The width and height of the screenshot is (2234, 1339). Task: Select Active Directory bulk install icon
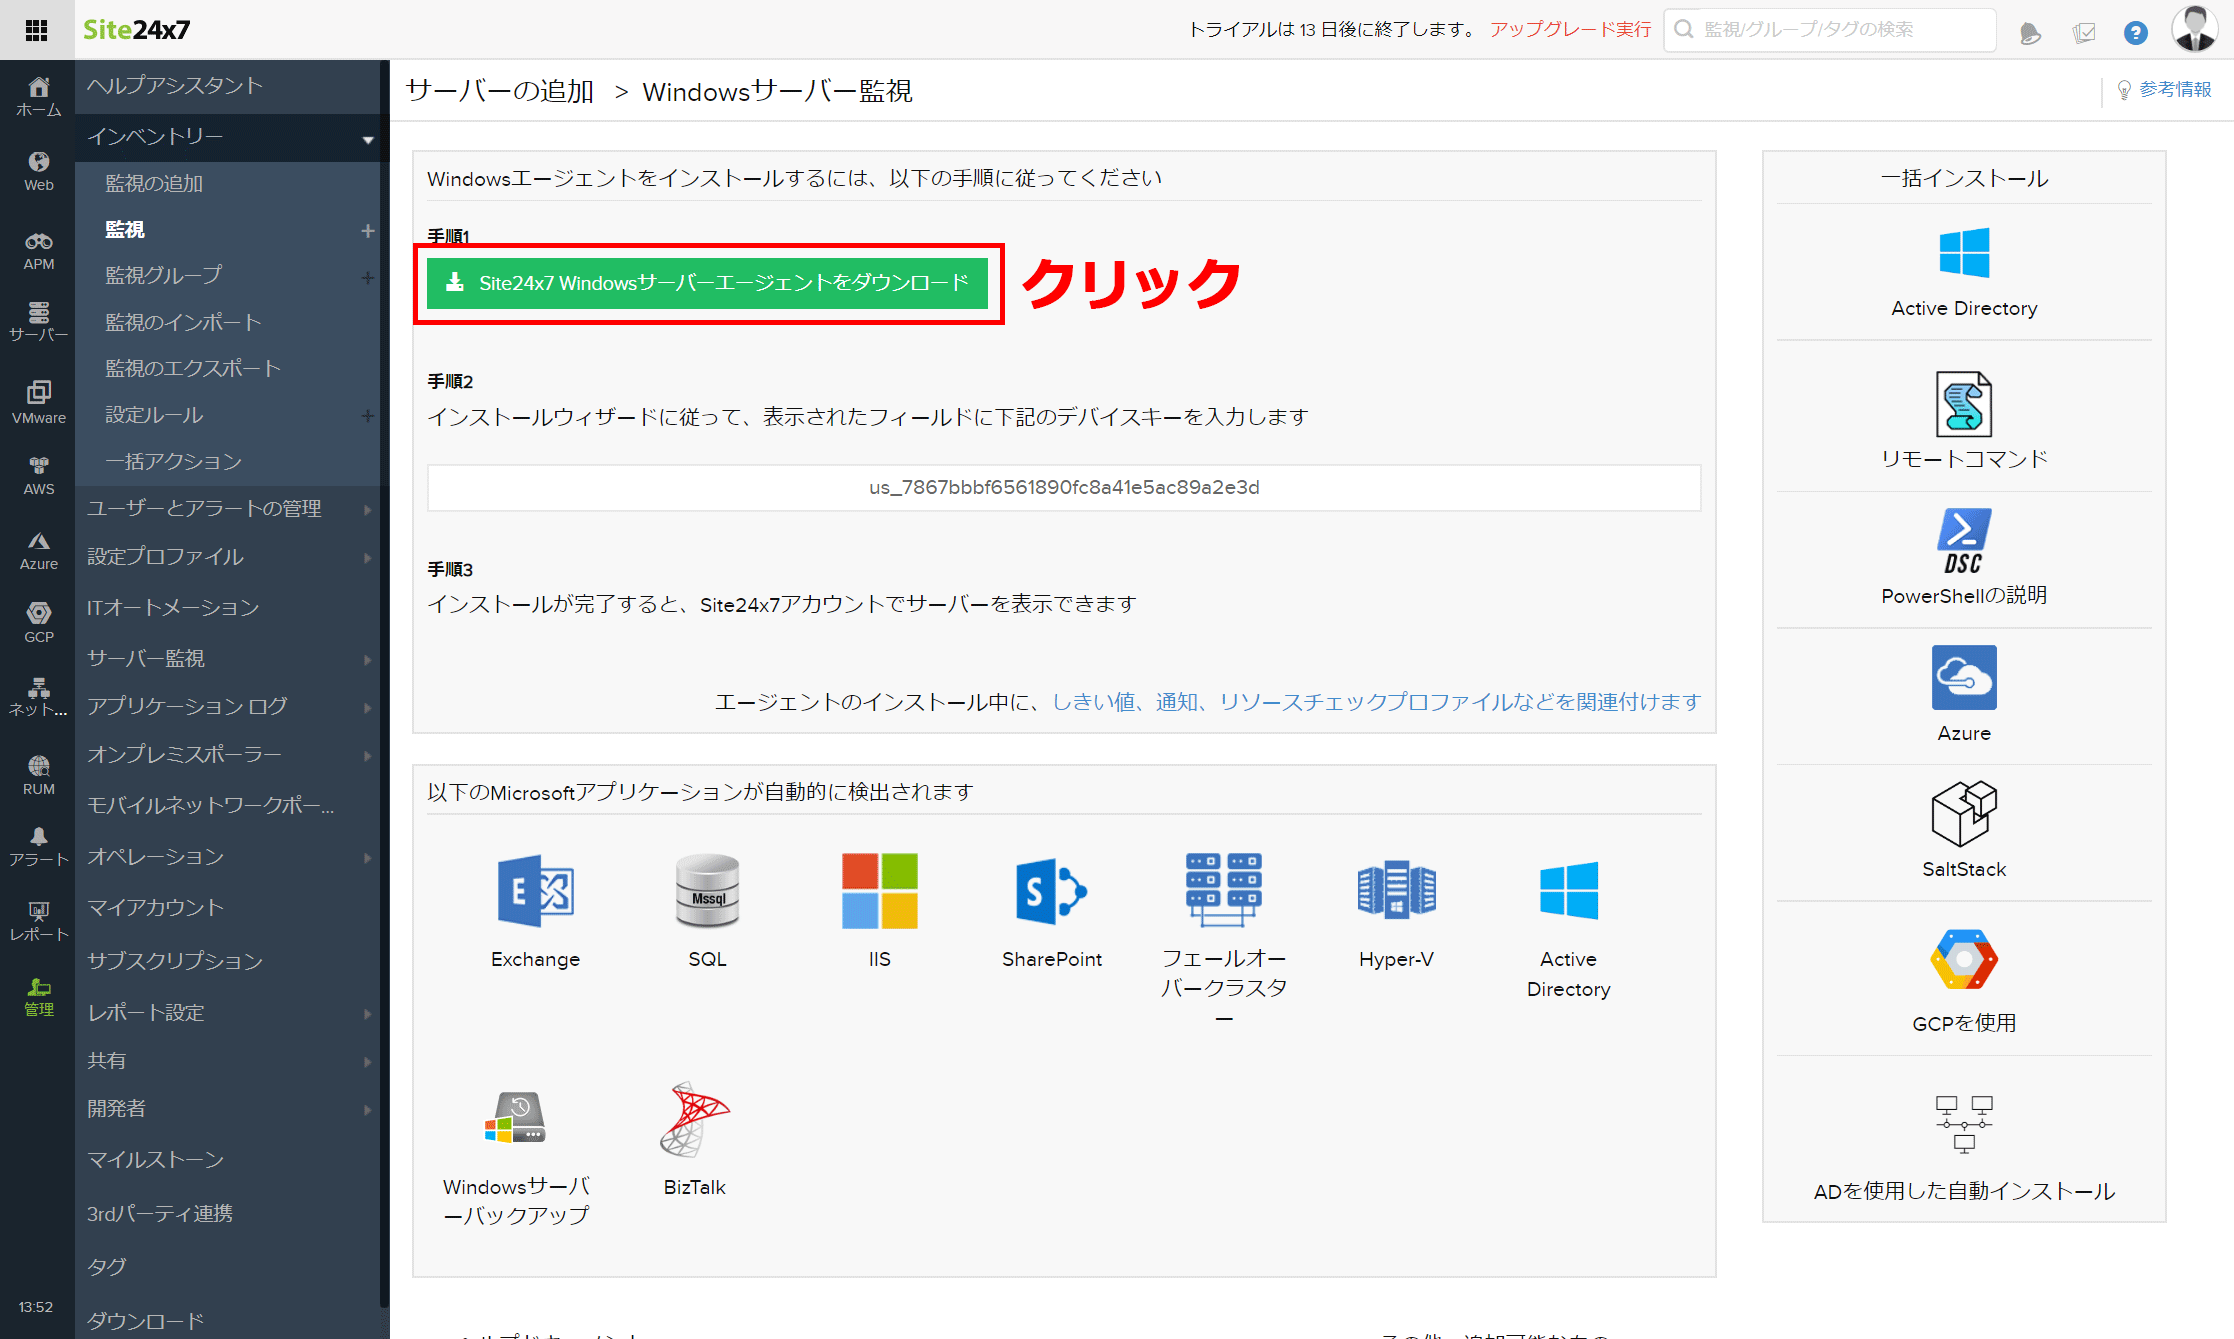click(x=1964, y=252)
